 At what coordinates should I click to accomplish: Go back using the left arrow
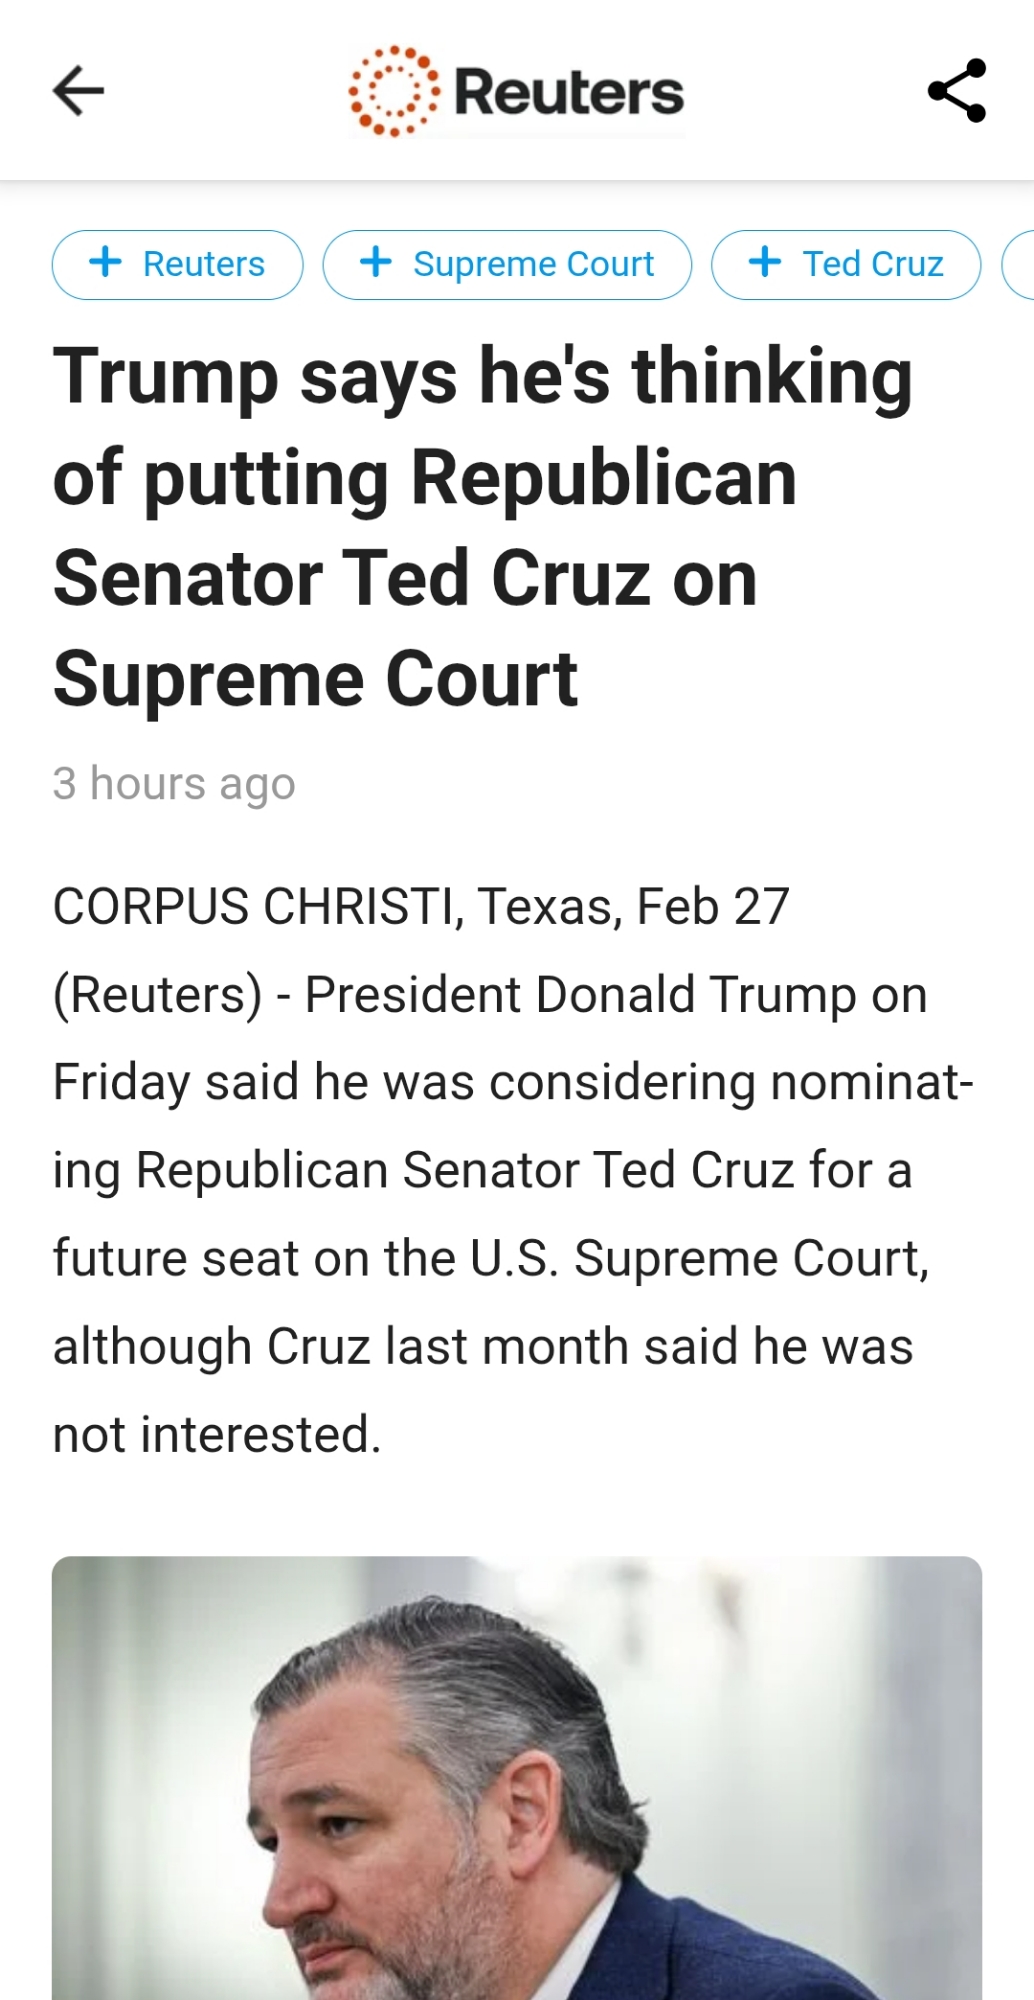(78, 91)
